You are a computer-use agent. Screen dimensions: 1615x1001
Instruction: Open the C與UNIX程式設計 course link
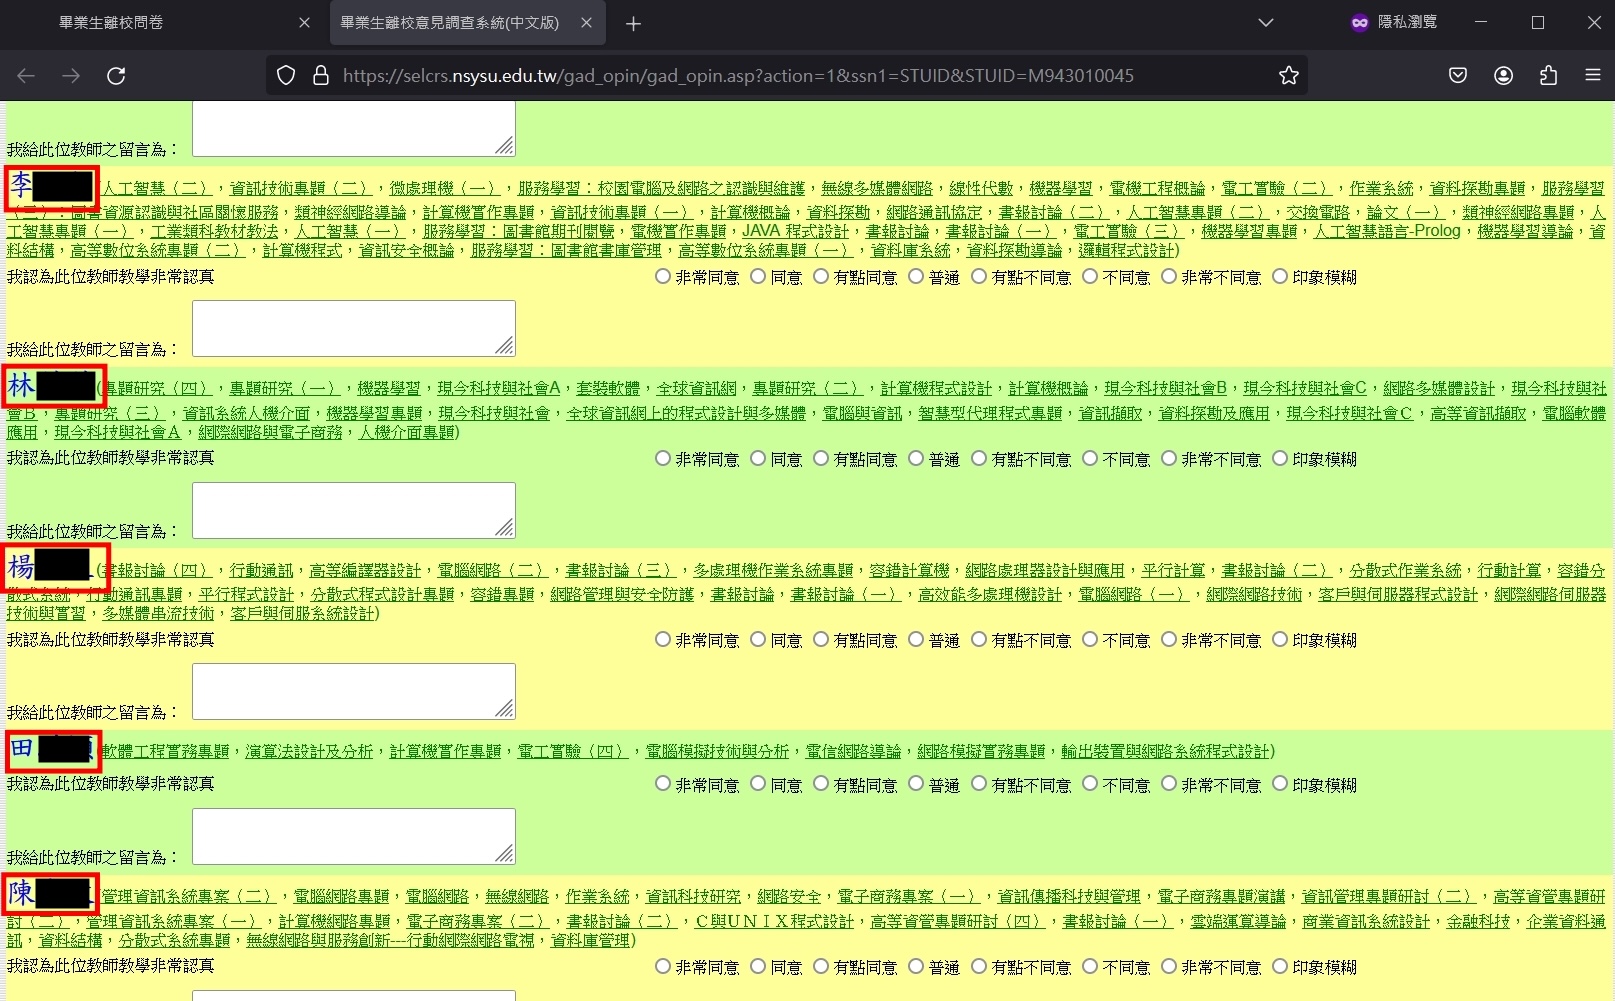774,921
